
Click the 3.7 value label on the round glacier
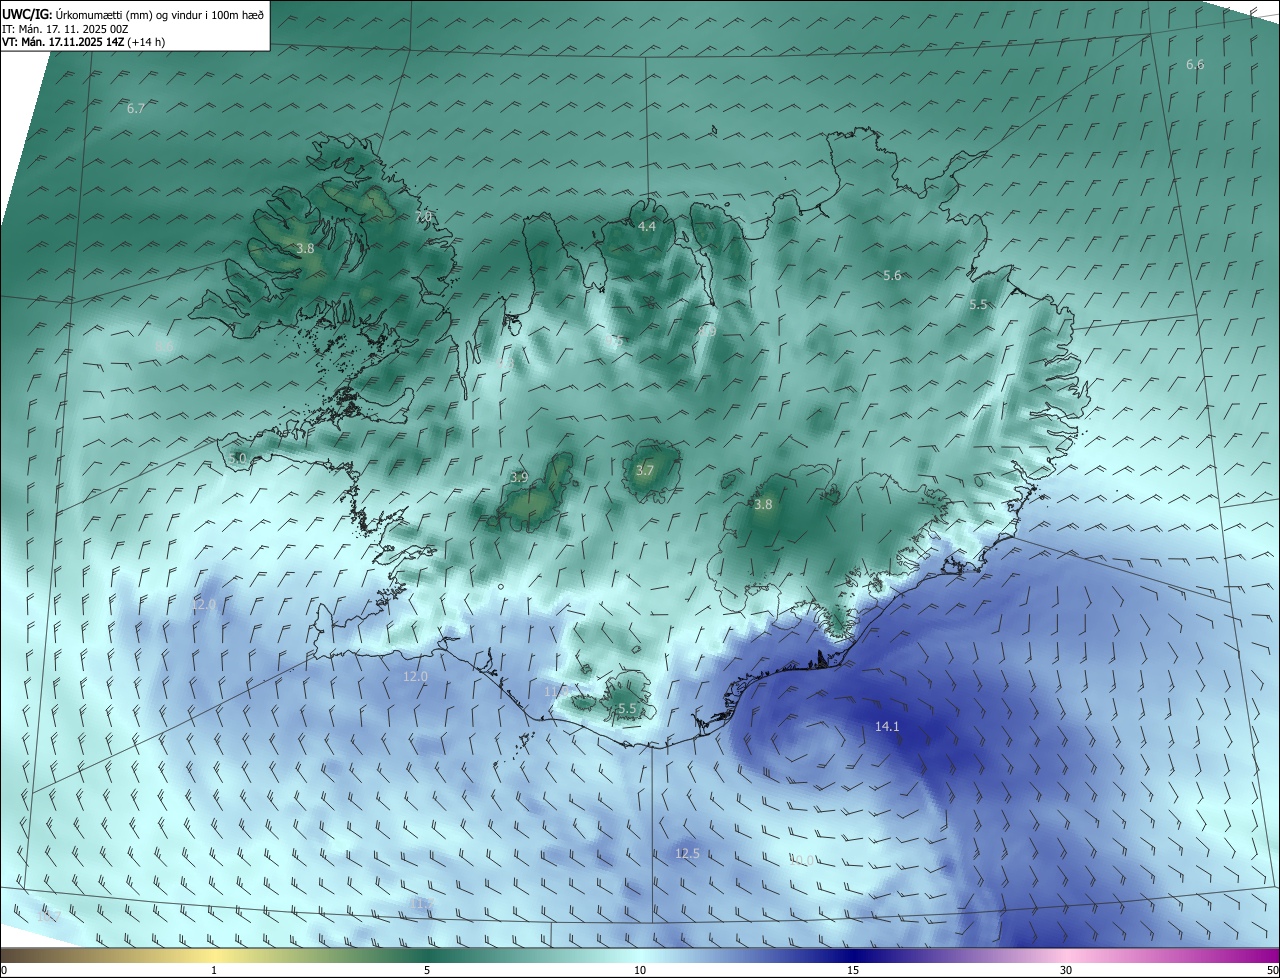click(x=645, y=470)
